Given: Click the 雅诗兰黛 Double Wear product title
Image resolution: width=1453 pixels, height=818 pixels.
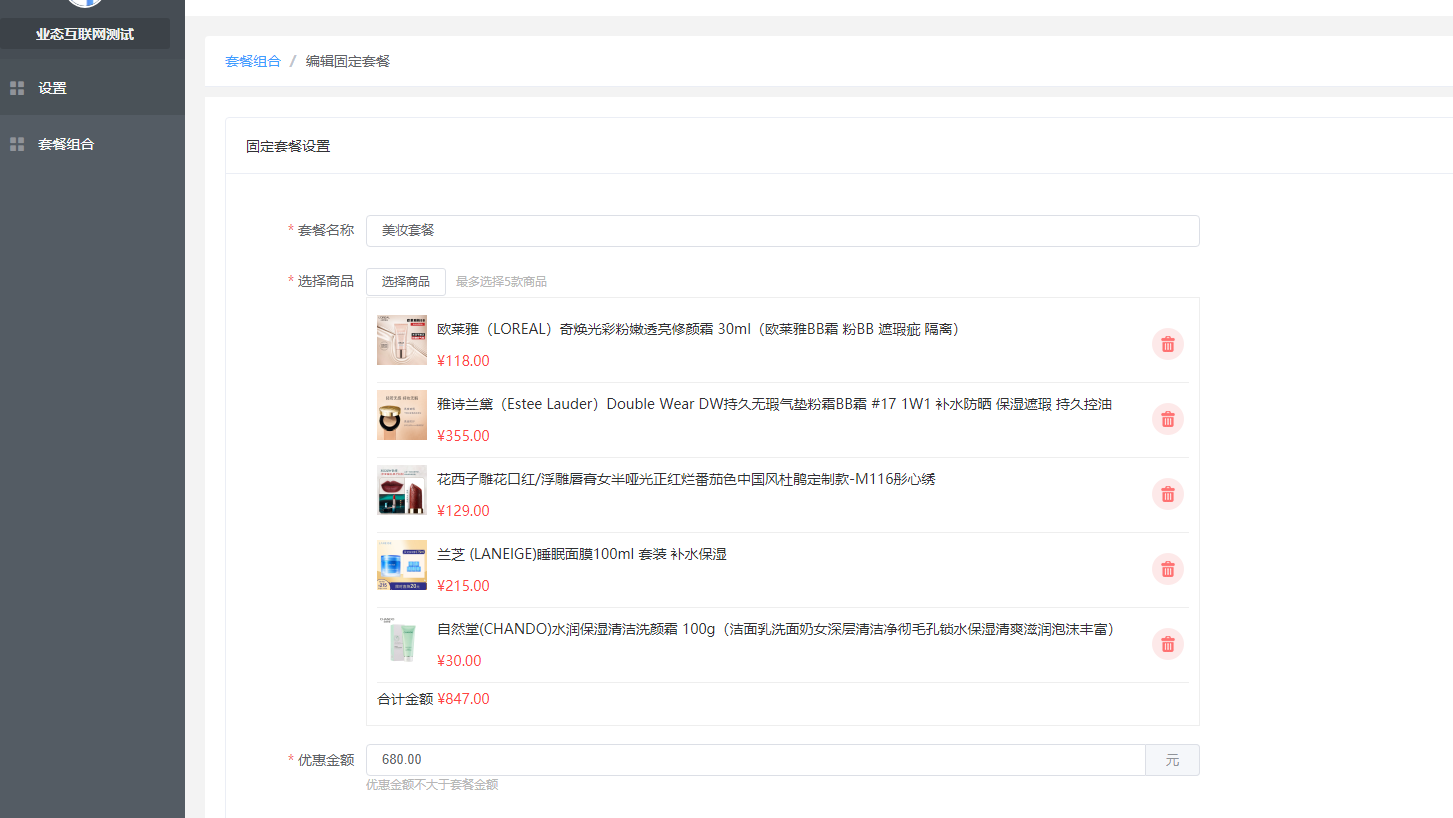Looking at the screenshot, I should [774, 404].
